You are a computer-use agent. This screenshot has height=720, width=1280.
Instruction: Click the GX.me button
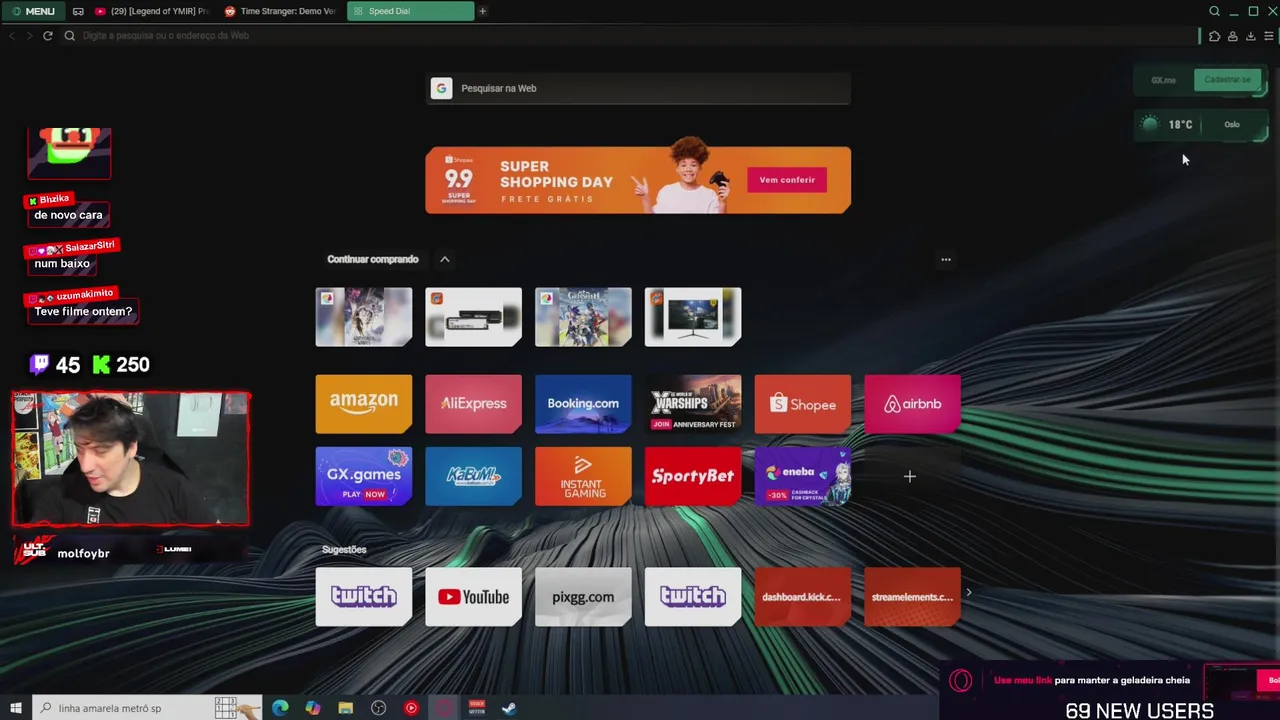1163,80
